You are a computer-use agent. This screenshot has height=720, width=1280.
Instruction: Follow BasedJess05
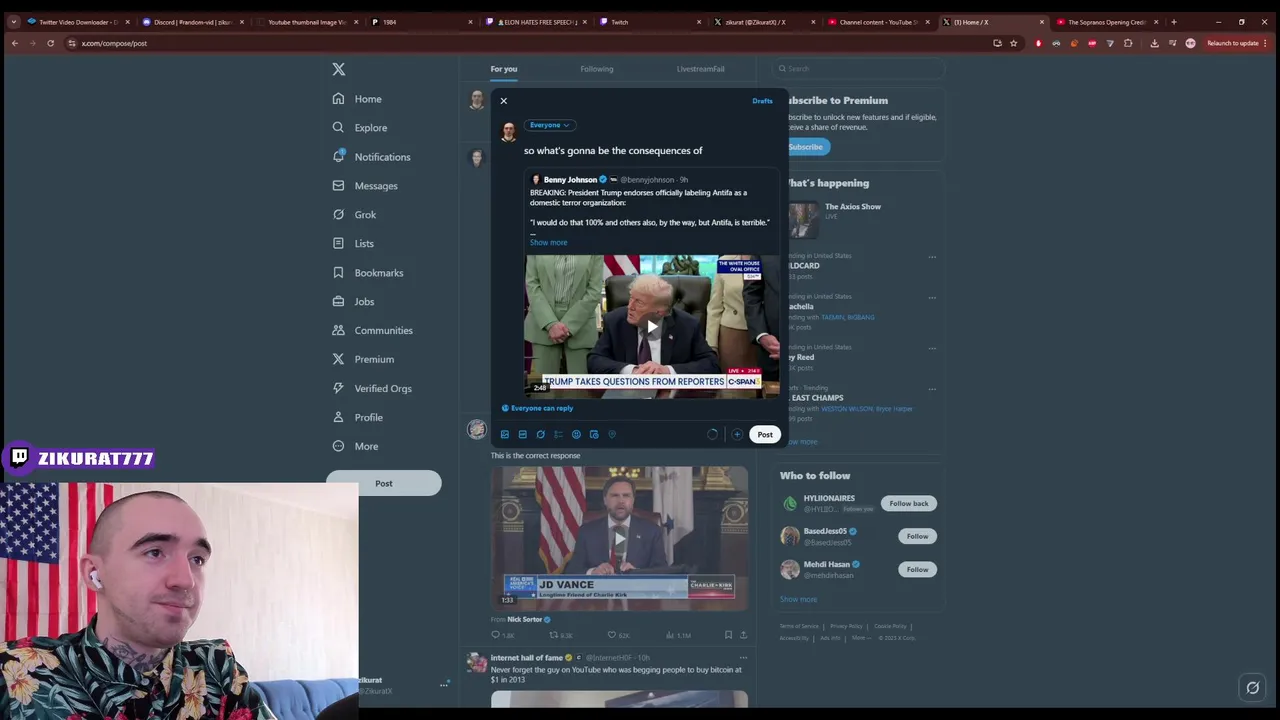click(x=917, y=537)
